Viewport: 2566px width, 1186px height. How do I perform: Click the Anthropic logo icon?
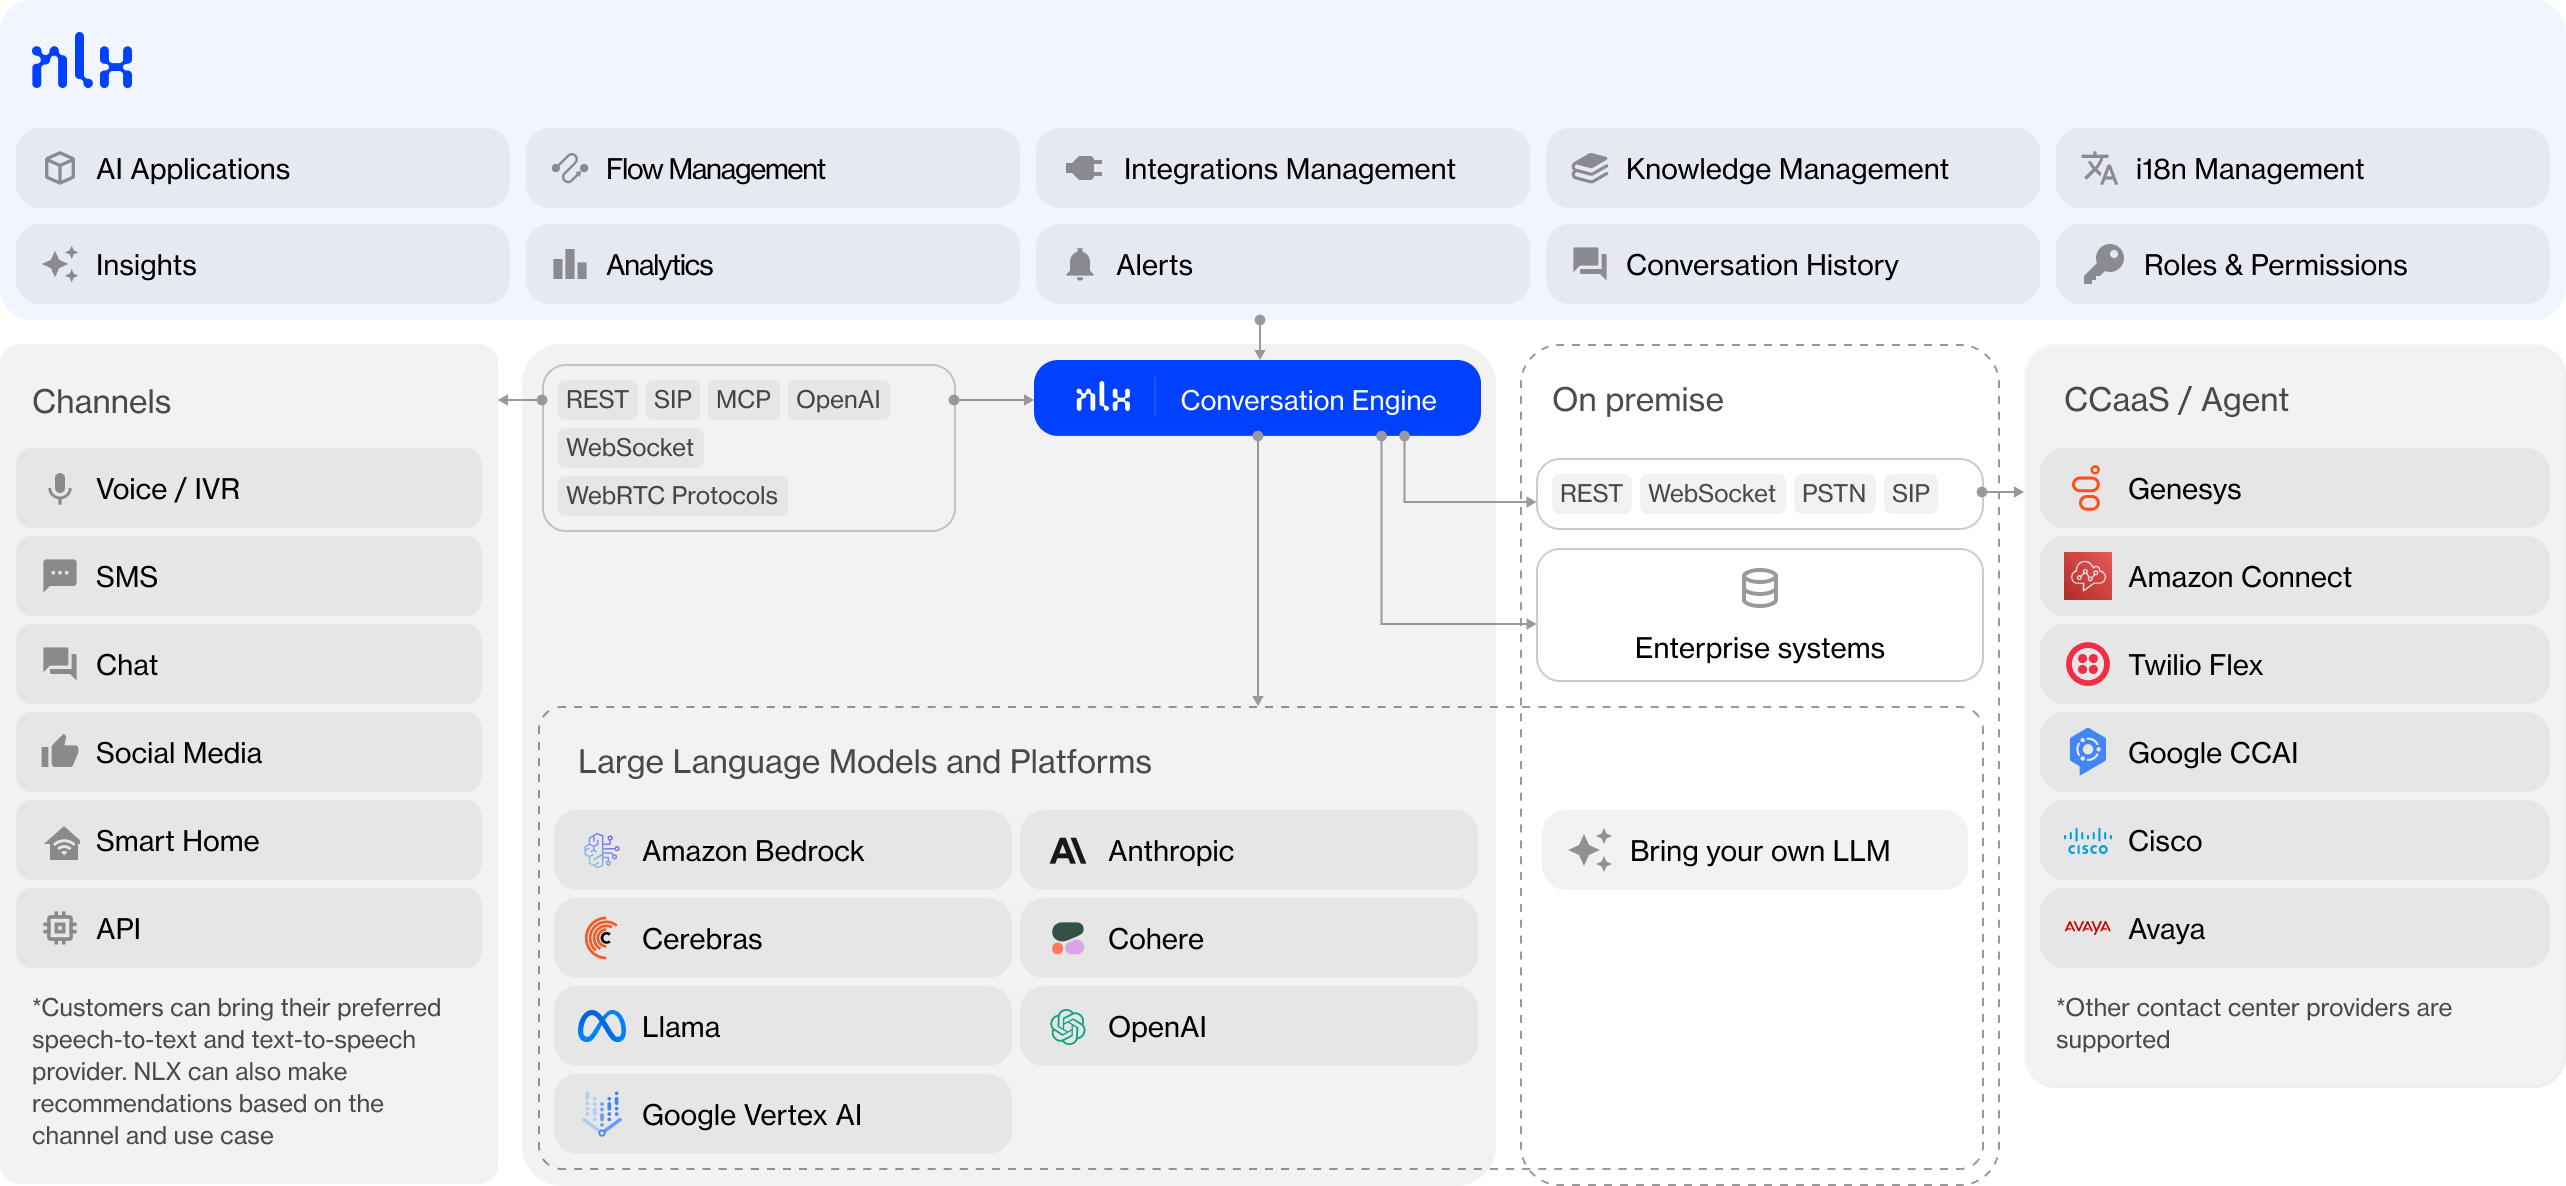pyautogui.click(x=1067, y=851)
